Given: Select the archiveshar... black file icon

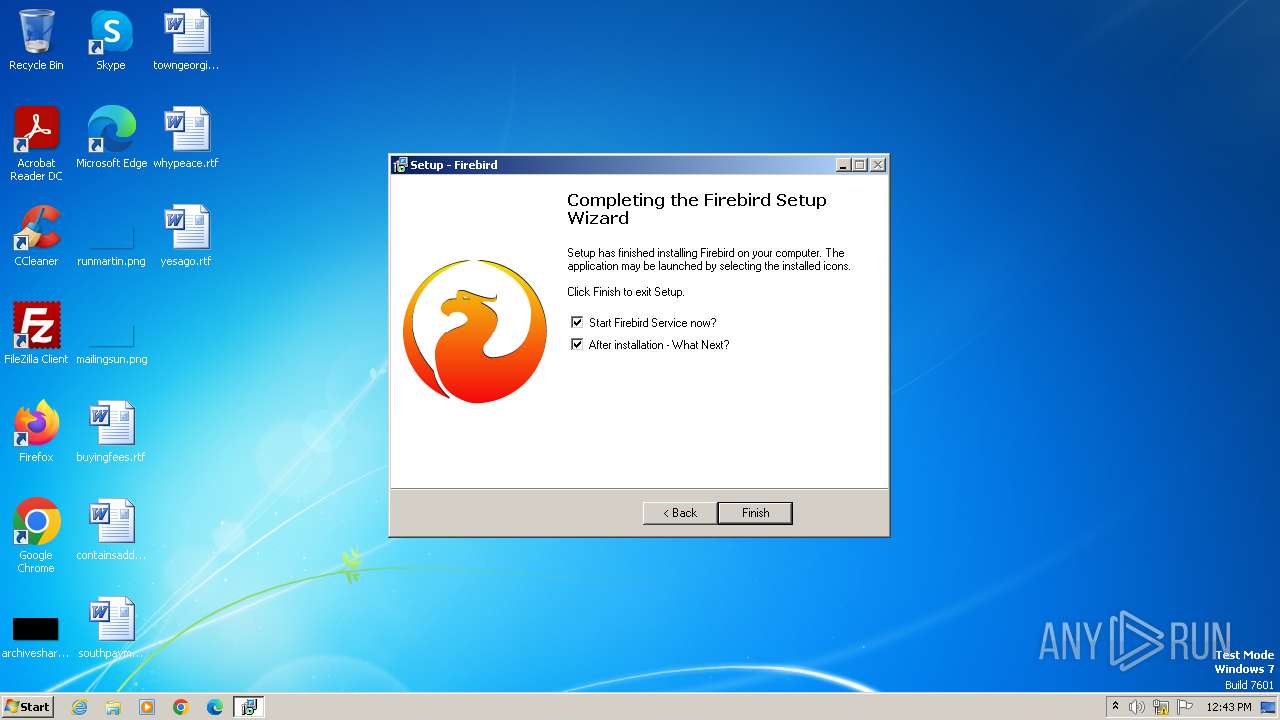Looking at the screenshot, I should (x=36, y=636).
